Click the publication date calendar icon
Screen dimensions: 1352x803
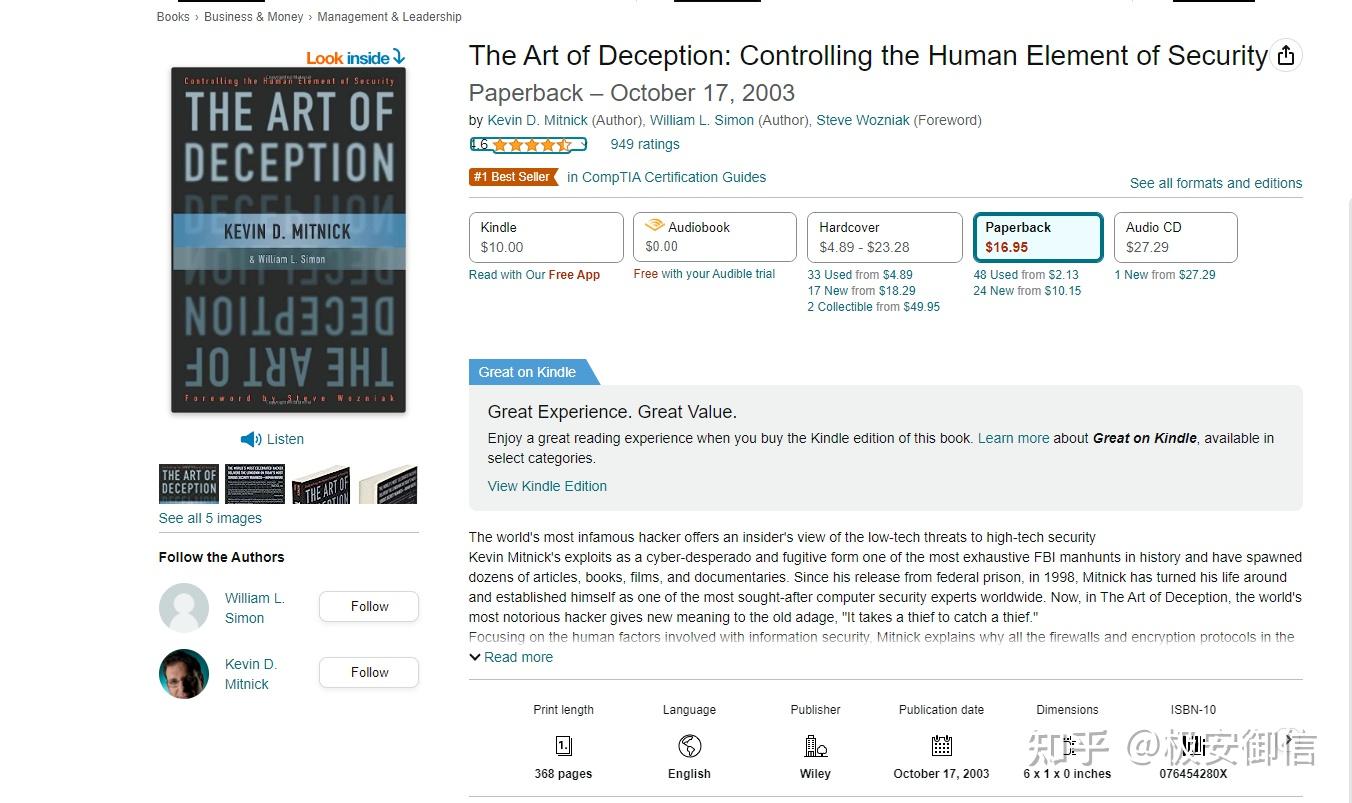click(x=941, y=746)
